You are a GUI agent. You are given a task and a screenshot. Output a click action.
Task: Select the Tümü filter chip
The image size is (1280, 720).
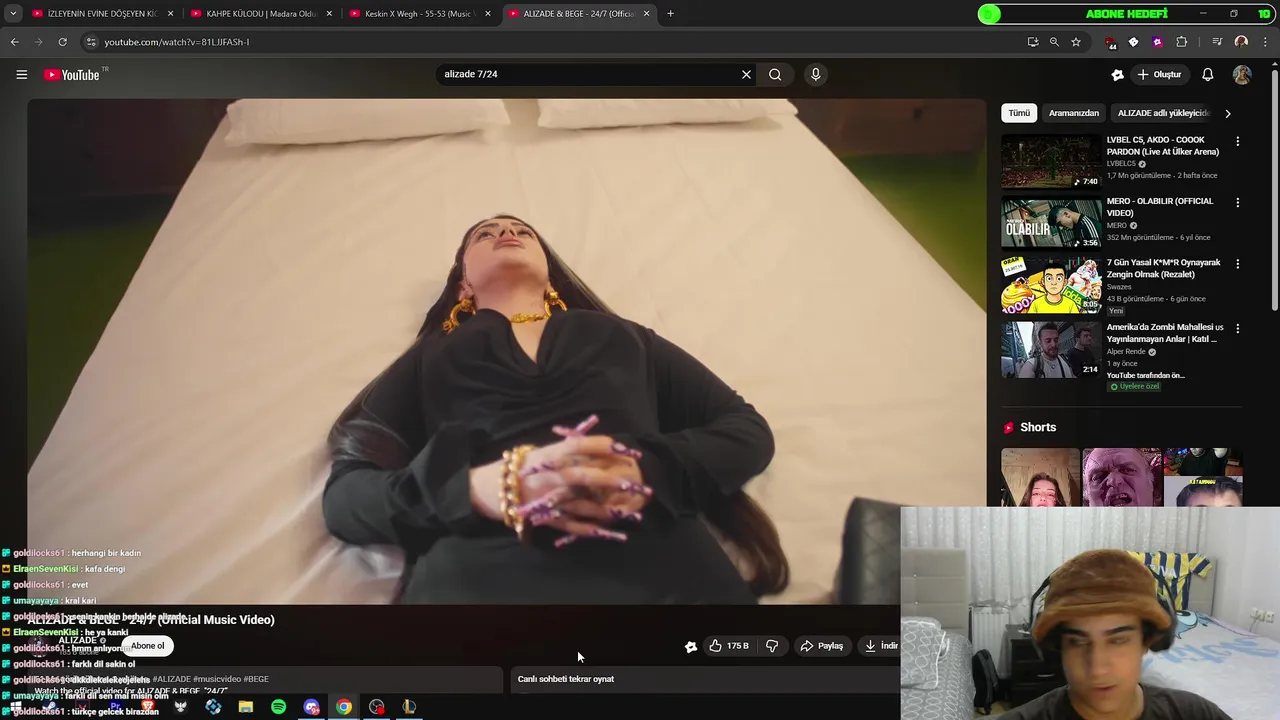point(1019,113)
